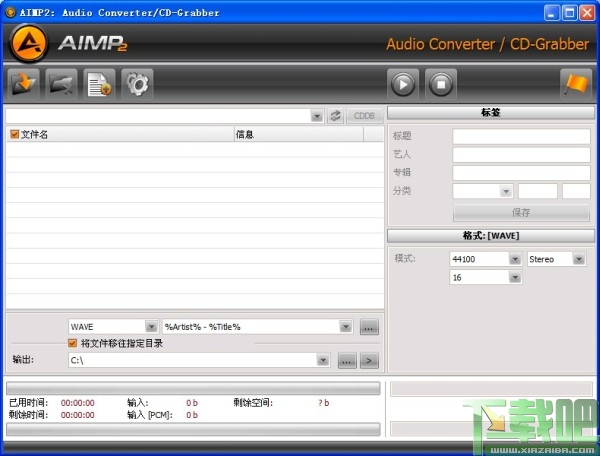The width and height of the screenshot is (600, 456).
Task: Open the 16 bit depth dropdown
Action: (x=515, y=277)
